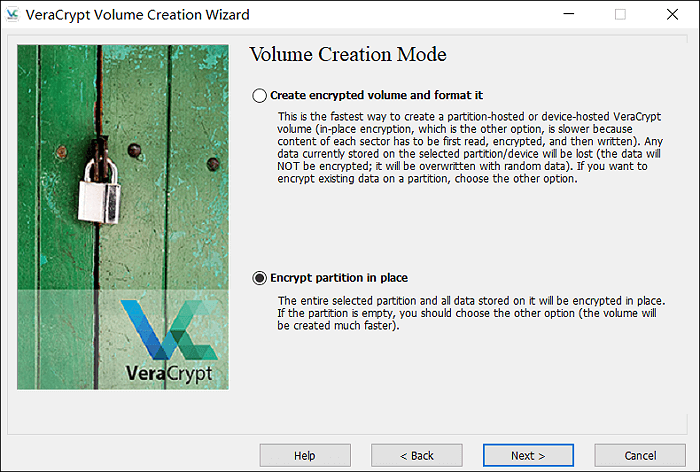Image resolution: width=700 pixels, height=472 pixels.
Task: Click the window title text in the title bar
Action: click(140, 15)
